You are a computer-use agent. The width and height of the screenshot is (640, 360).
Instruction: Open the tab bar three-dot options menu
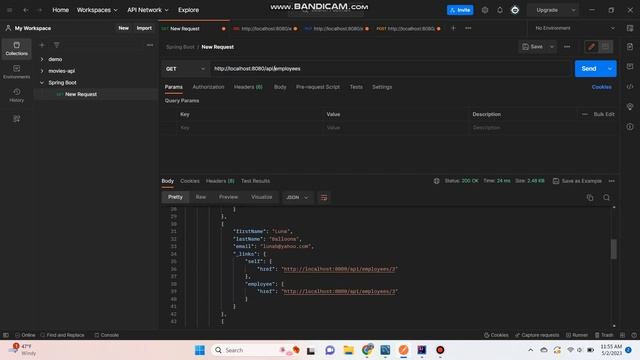tap(468, 28)
